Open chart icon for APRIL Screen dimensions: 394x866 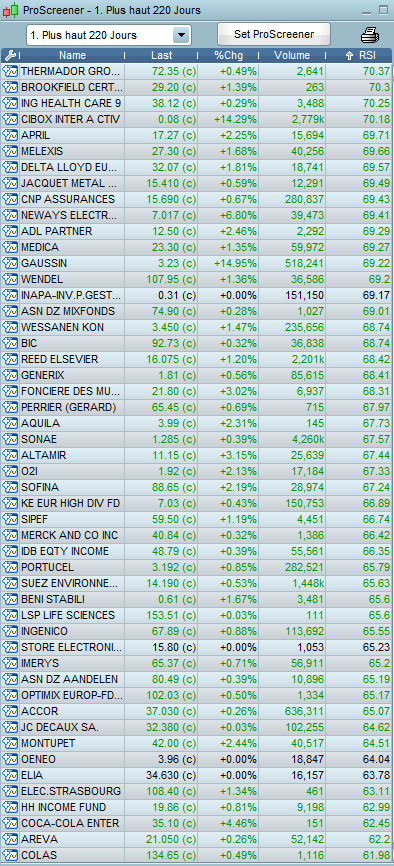10,135
